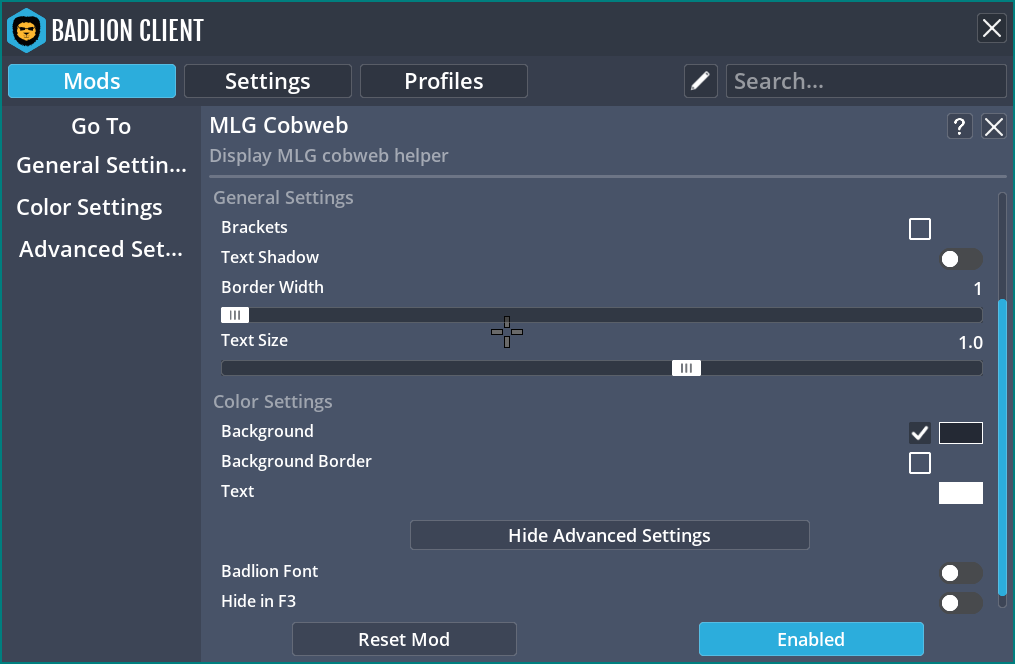The width and height of the screenshot is (1015, 664).
Task: Open the question mark help icon
Action: click(x=959, y=126)
